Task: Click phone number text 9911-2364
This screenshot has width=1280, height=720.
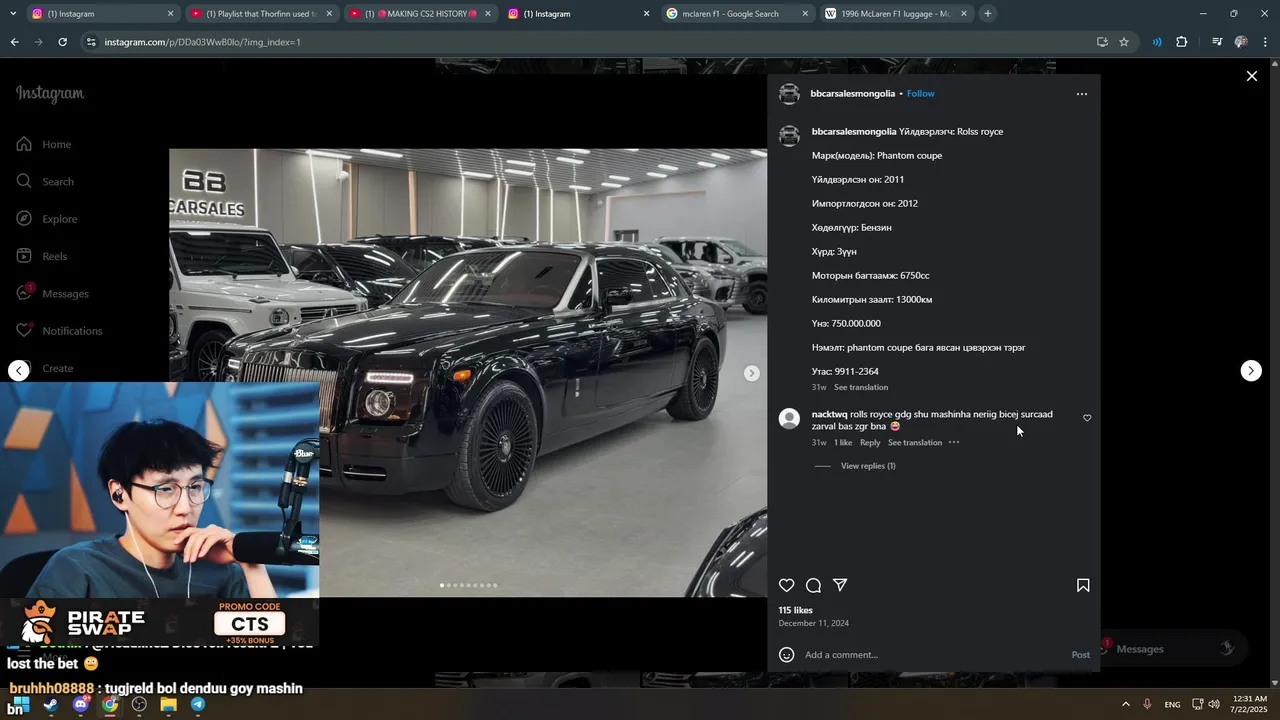Action: tap(856, 372)
